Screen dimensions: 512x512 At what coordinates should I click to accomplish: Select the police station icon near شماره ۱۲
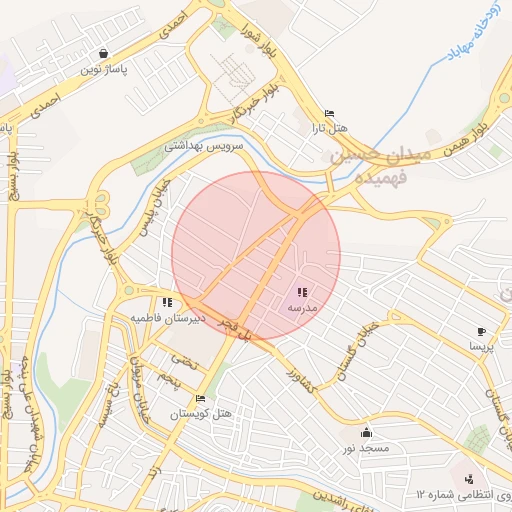pyautogui.click(x=469, y=479)
